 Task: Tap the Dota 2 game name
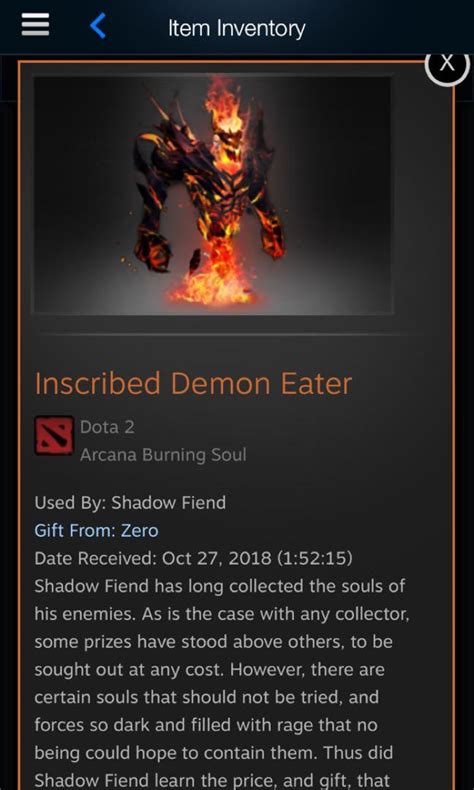107,427
